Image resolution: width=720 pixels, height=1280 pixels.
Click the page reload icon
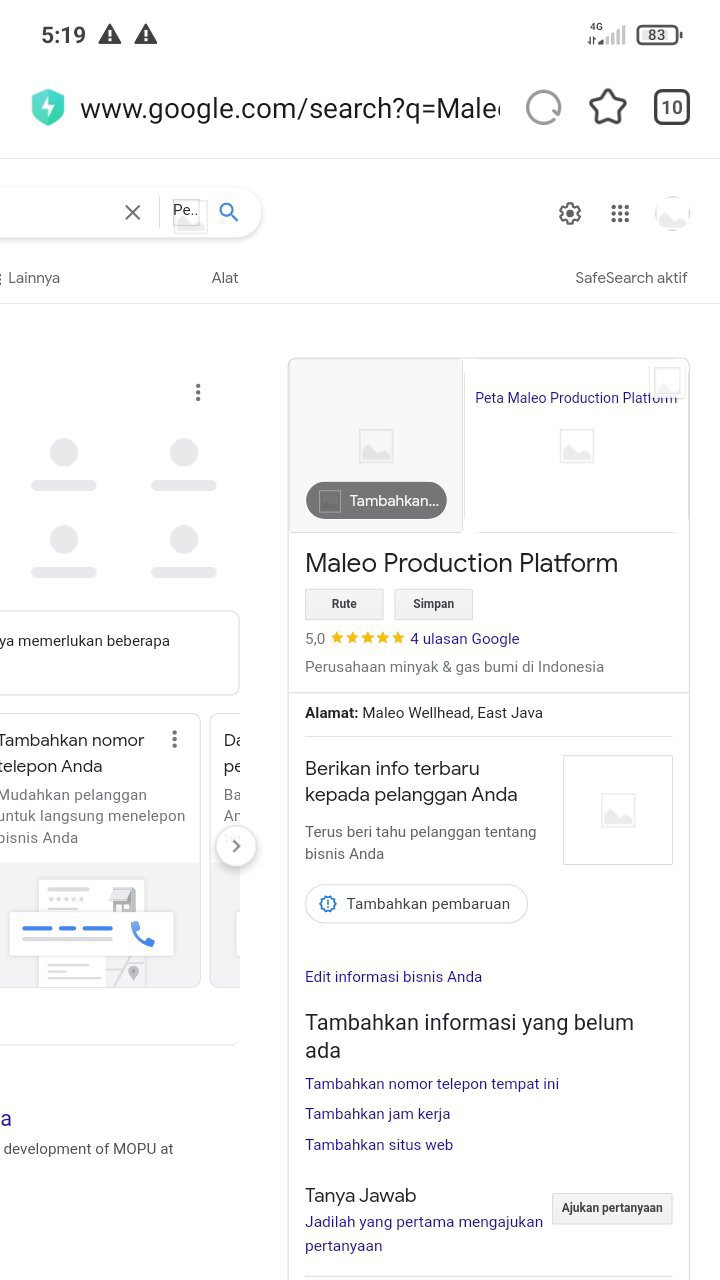click(544, 108)
